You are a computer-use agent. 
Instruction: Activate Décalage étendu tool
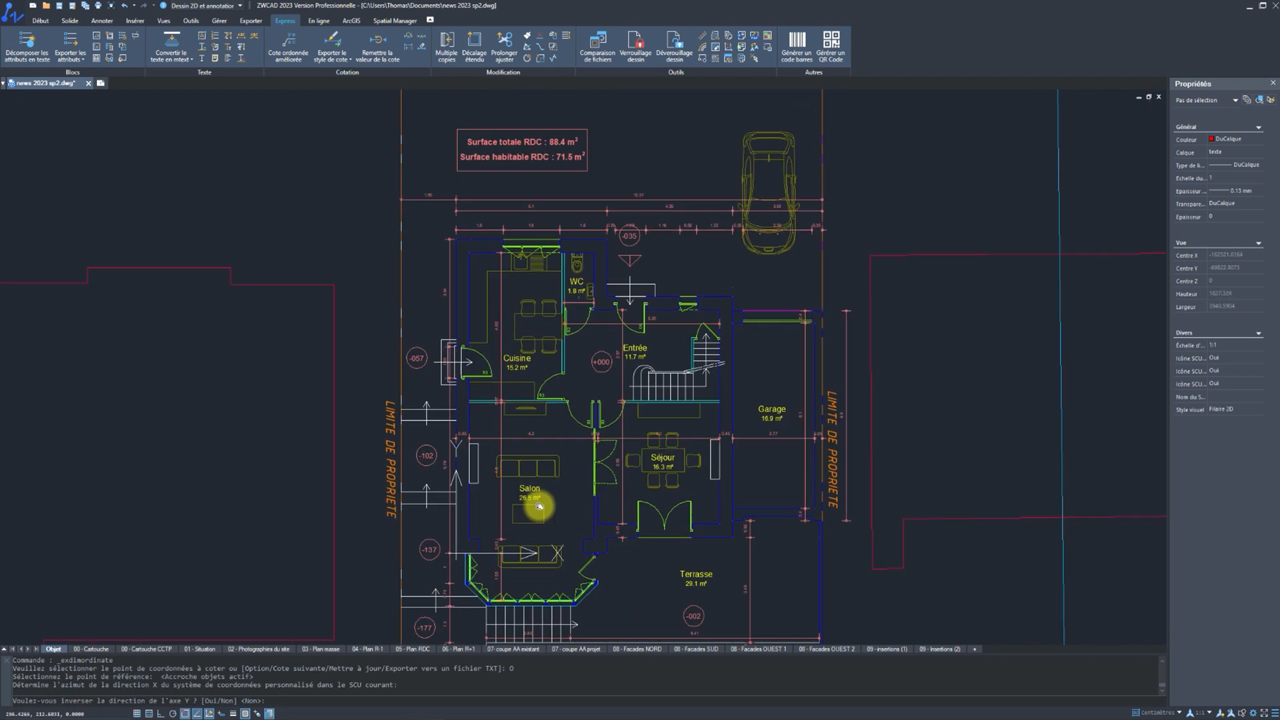474,47
